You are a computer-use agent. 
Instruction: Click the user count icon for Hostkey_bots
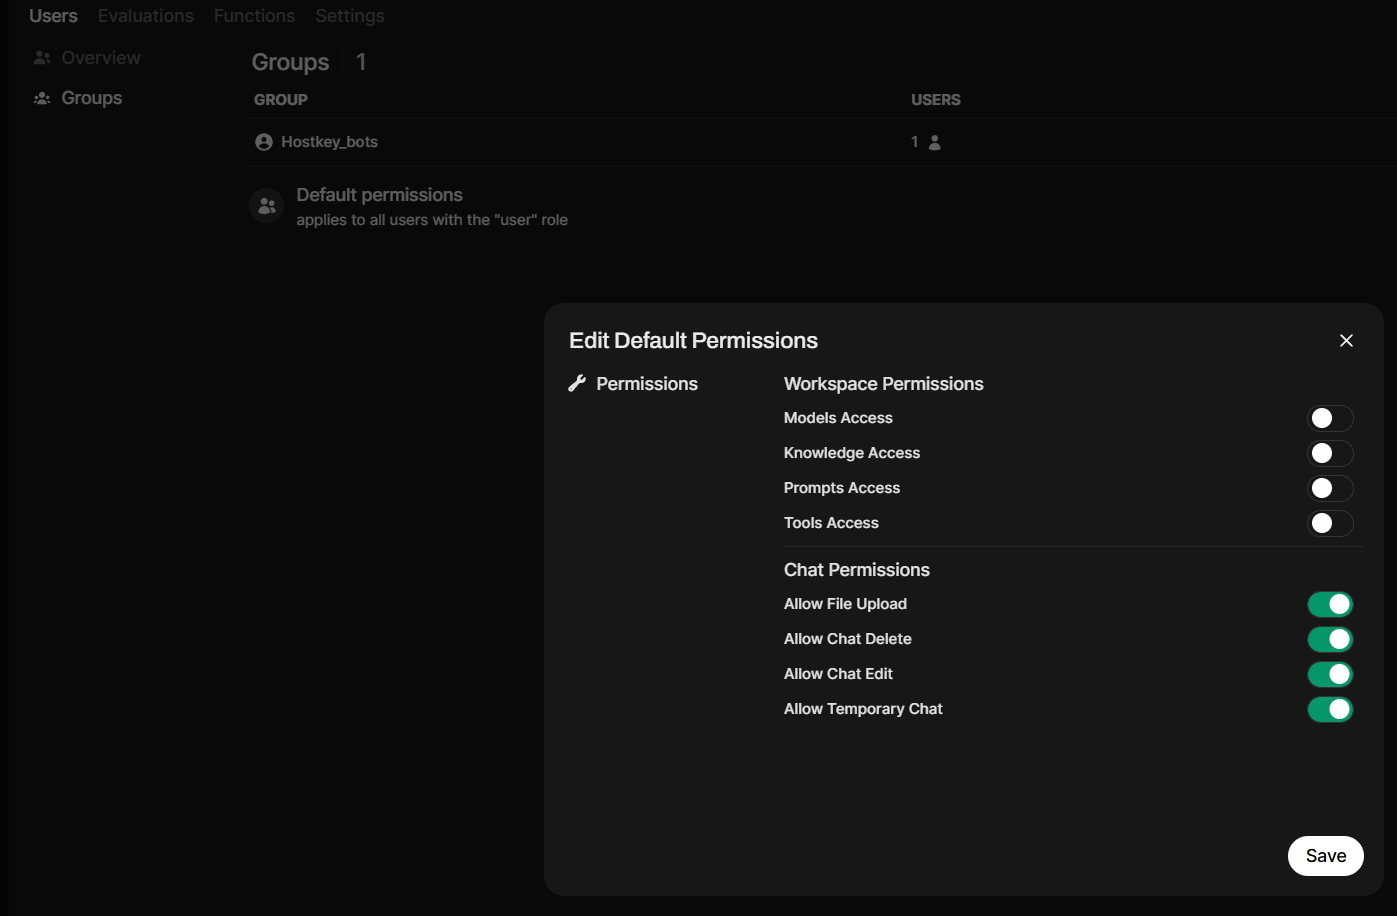[x=934, y=142]
